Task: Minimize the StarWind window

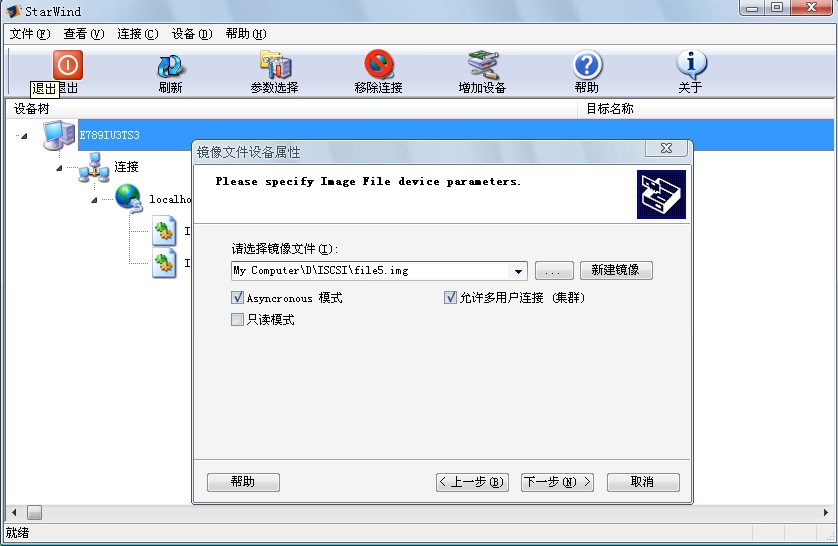Action: click(x=752, y=7)
